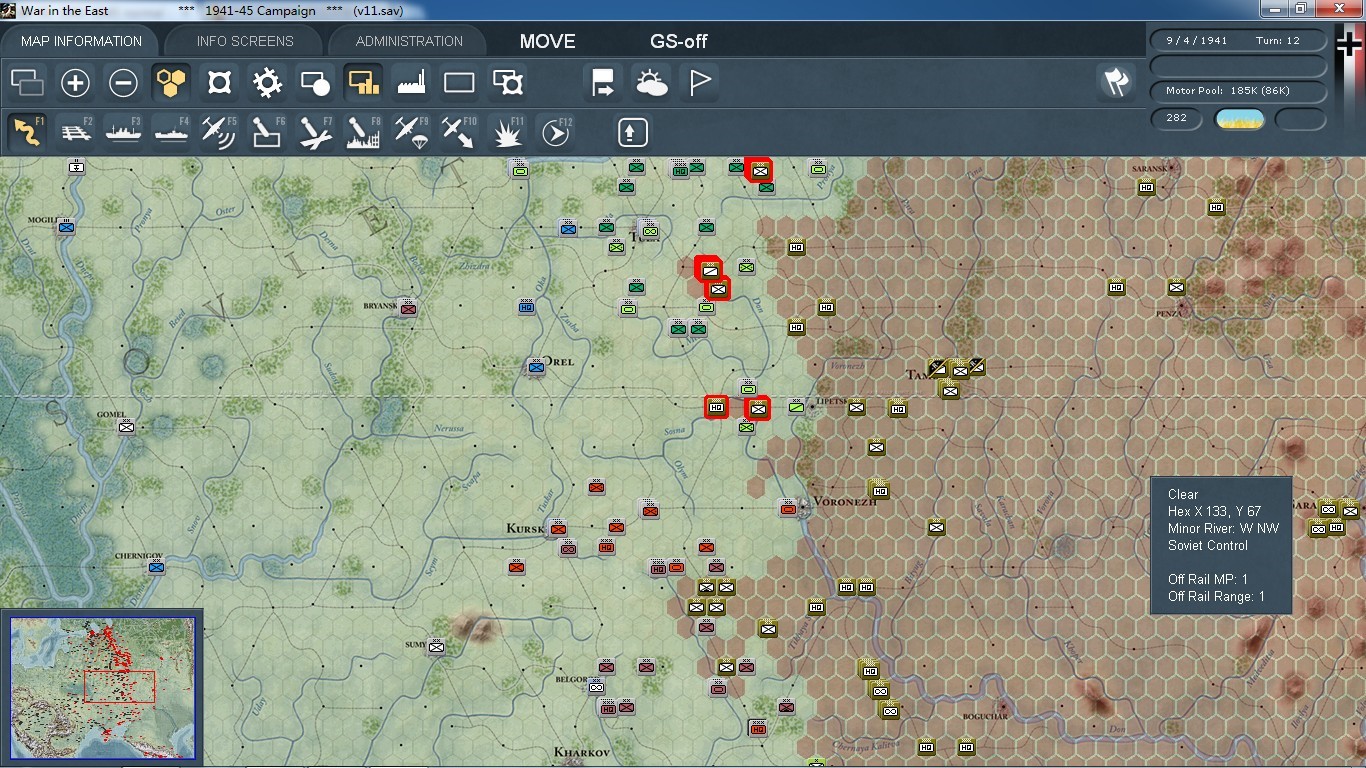The height and width of the screenshot is (768, 1366).
Task: Click the minimap overview in the corner
Action: [103, 689]
